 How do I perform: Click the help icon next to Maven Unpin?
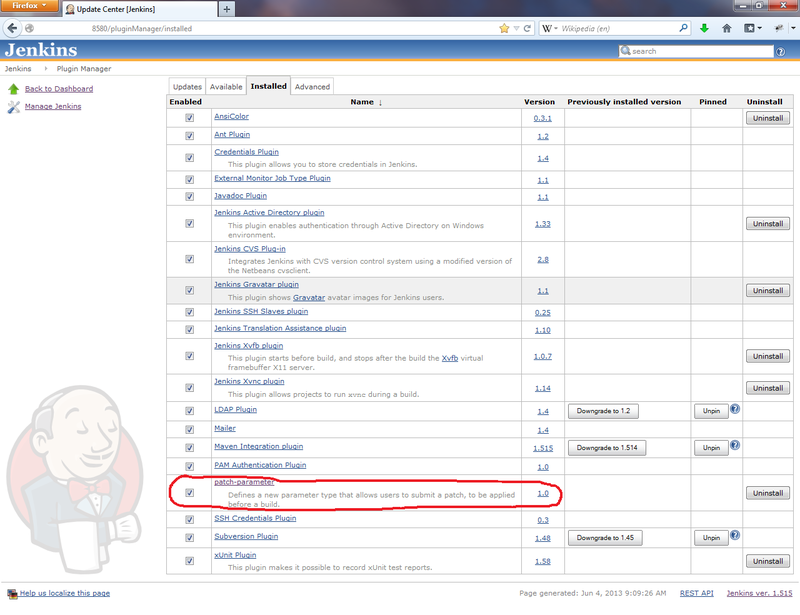click(x=735, y=445)
